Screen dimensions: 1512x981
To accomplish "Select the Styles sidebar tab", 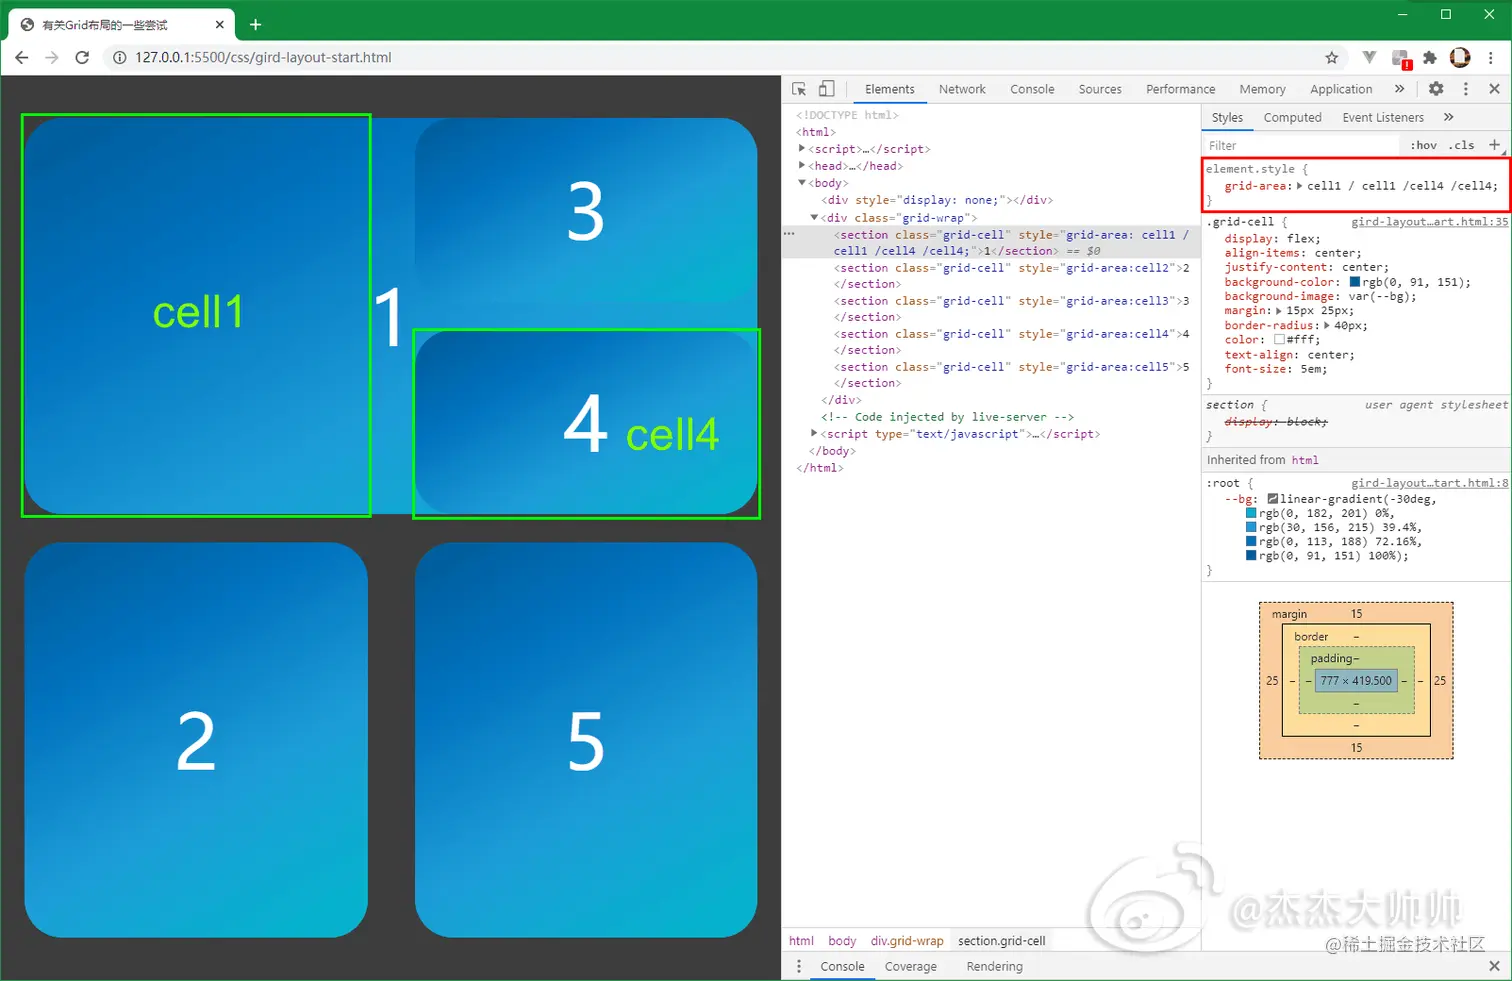I will [x=1227, y=117].
